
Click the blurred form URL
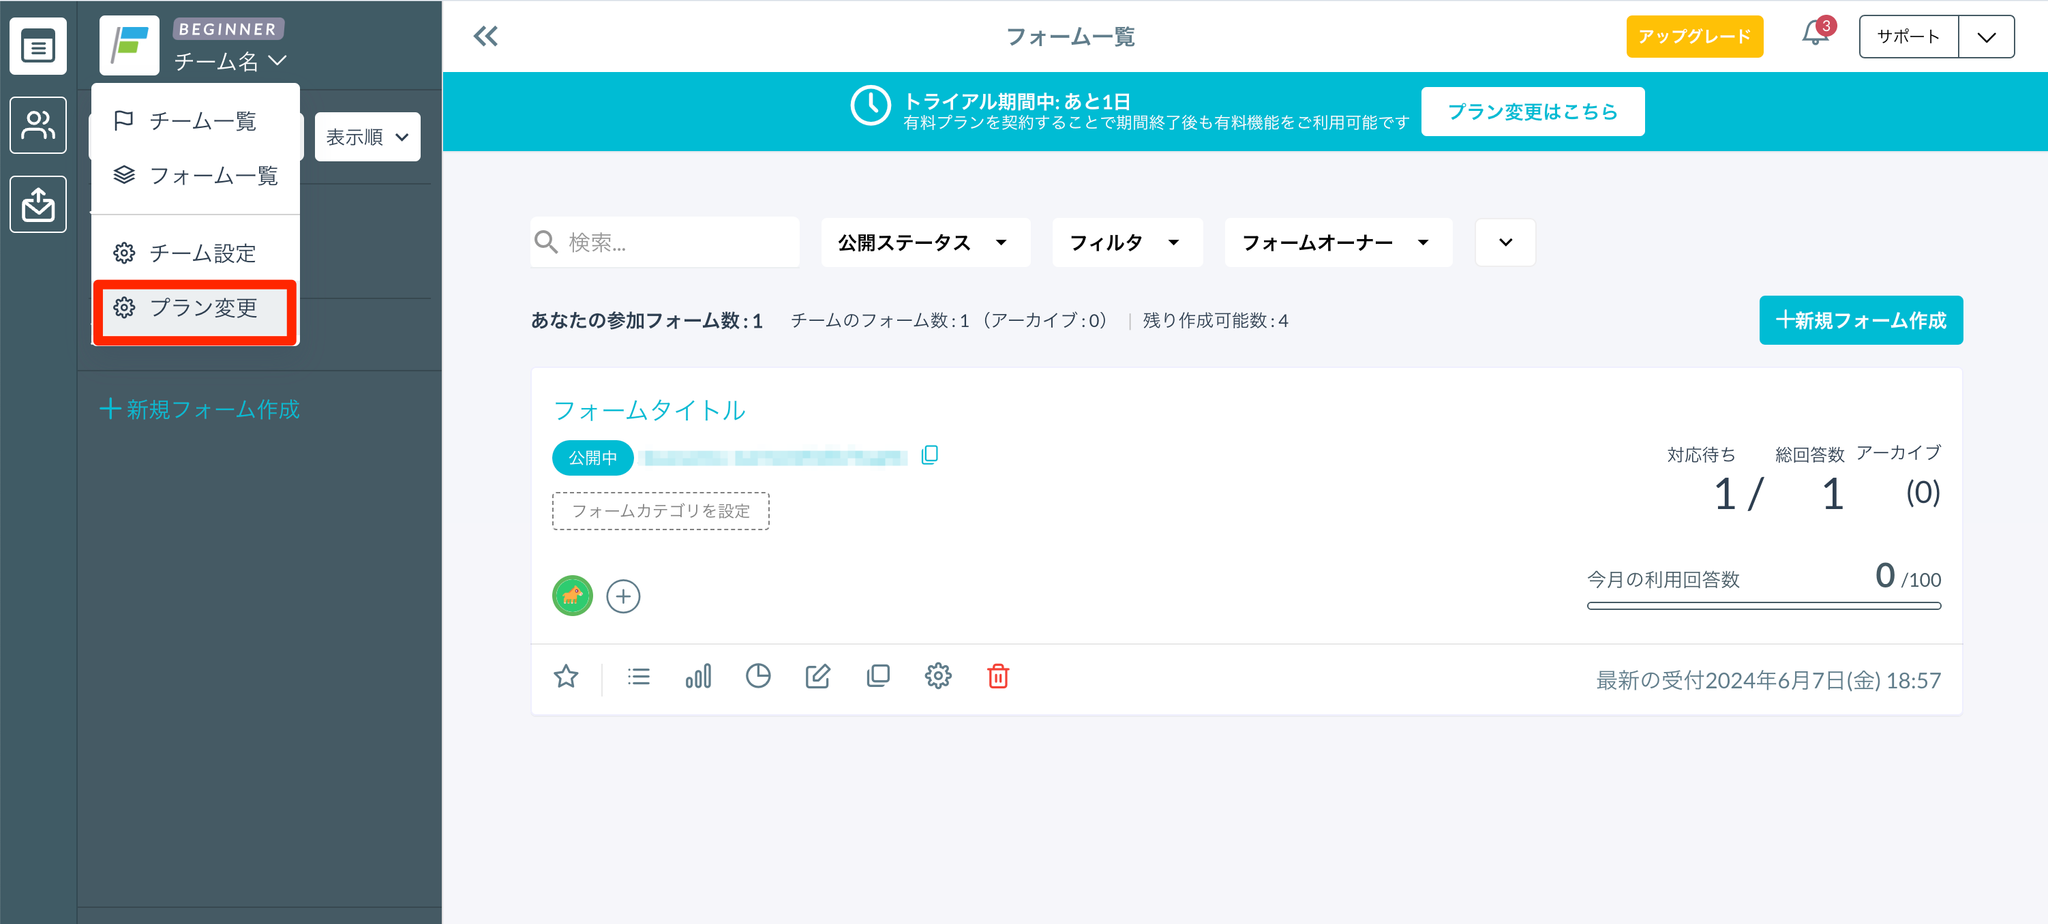776,457
